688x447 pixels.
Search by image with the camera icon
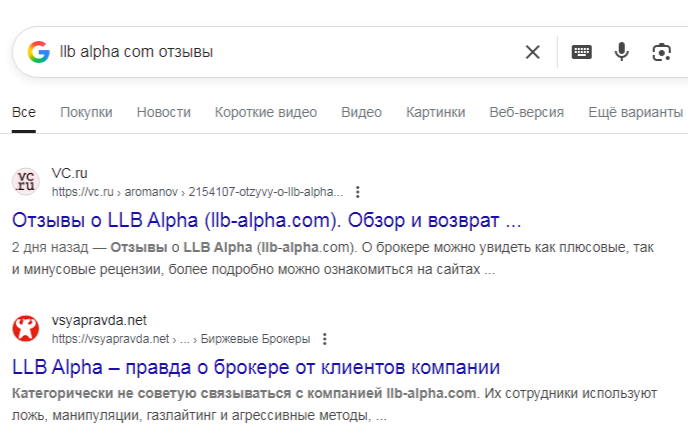point(661,52)
